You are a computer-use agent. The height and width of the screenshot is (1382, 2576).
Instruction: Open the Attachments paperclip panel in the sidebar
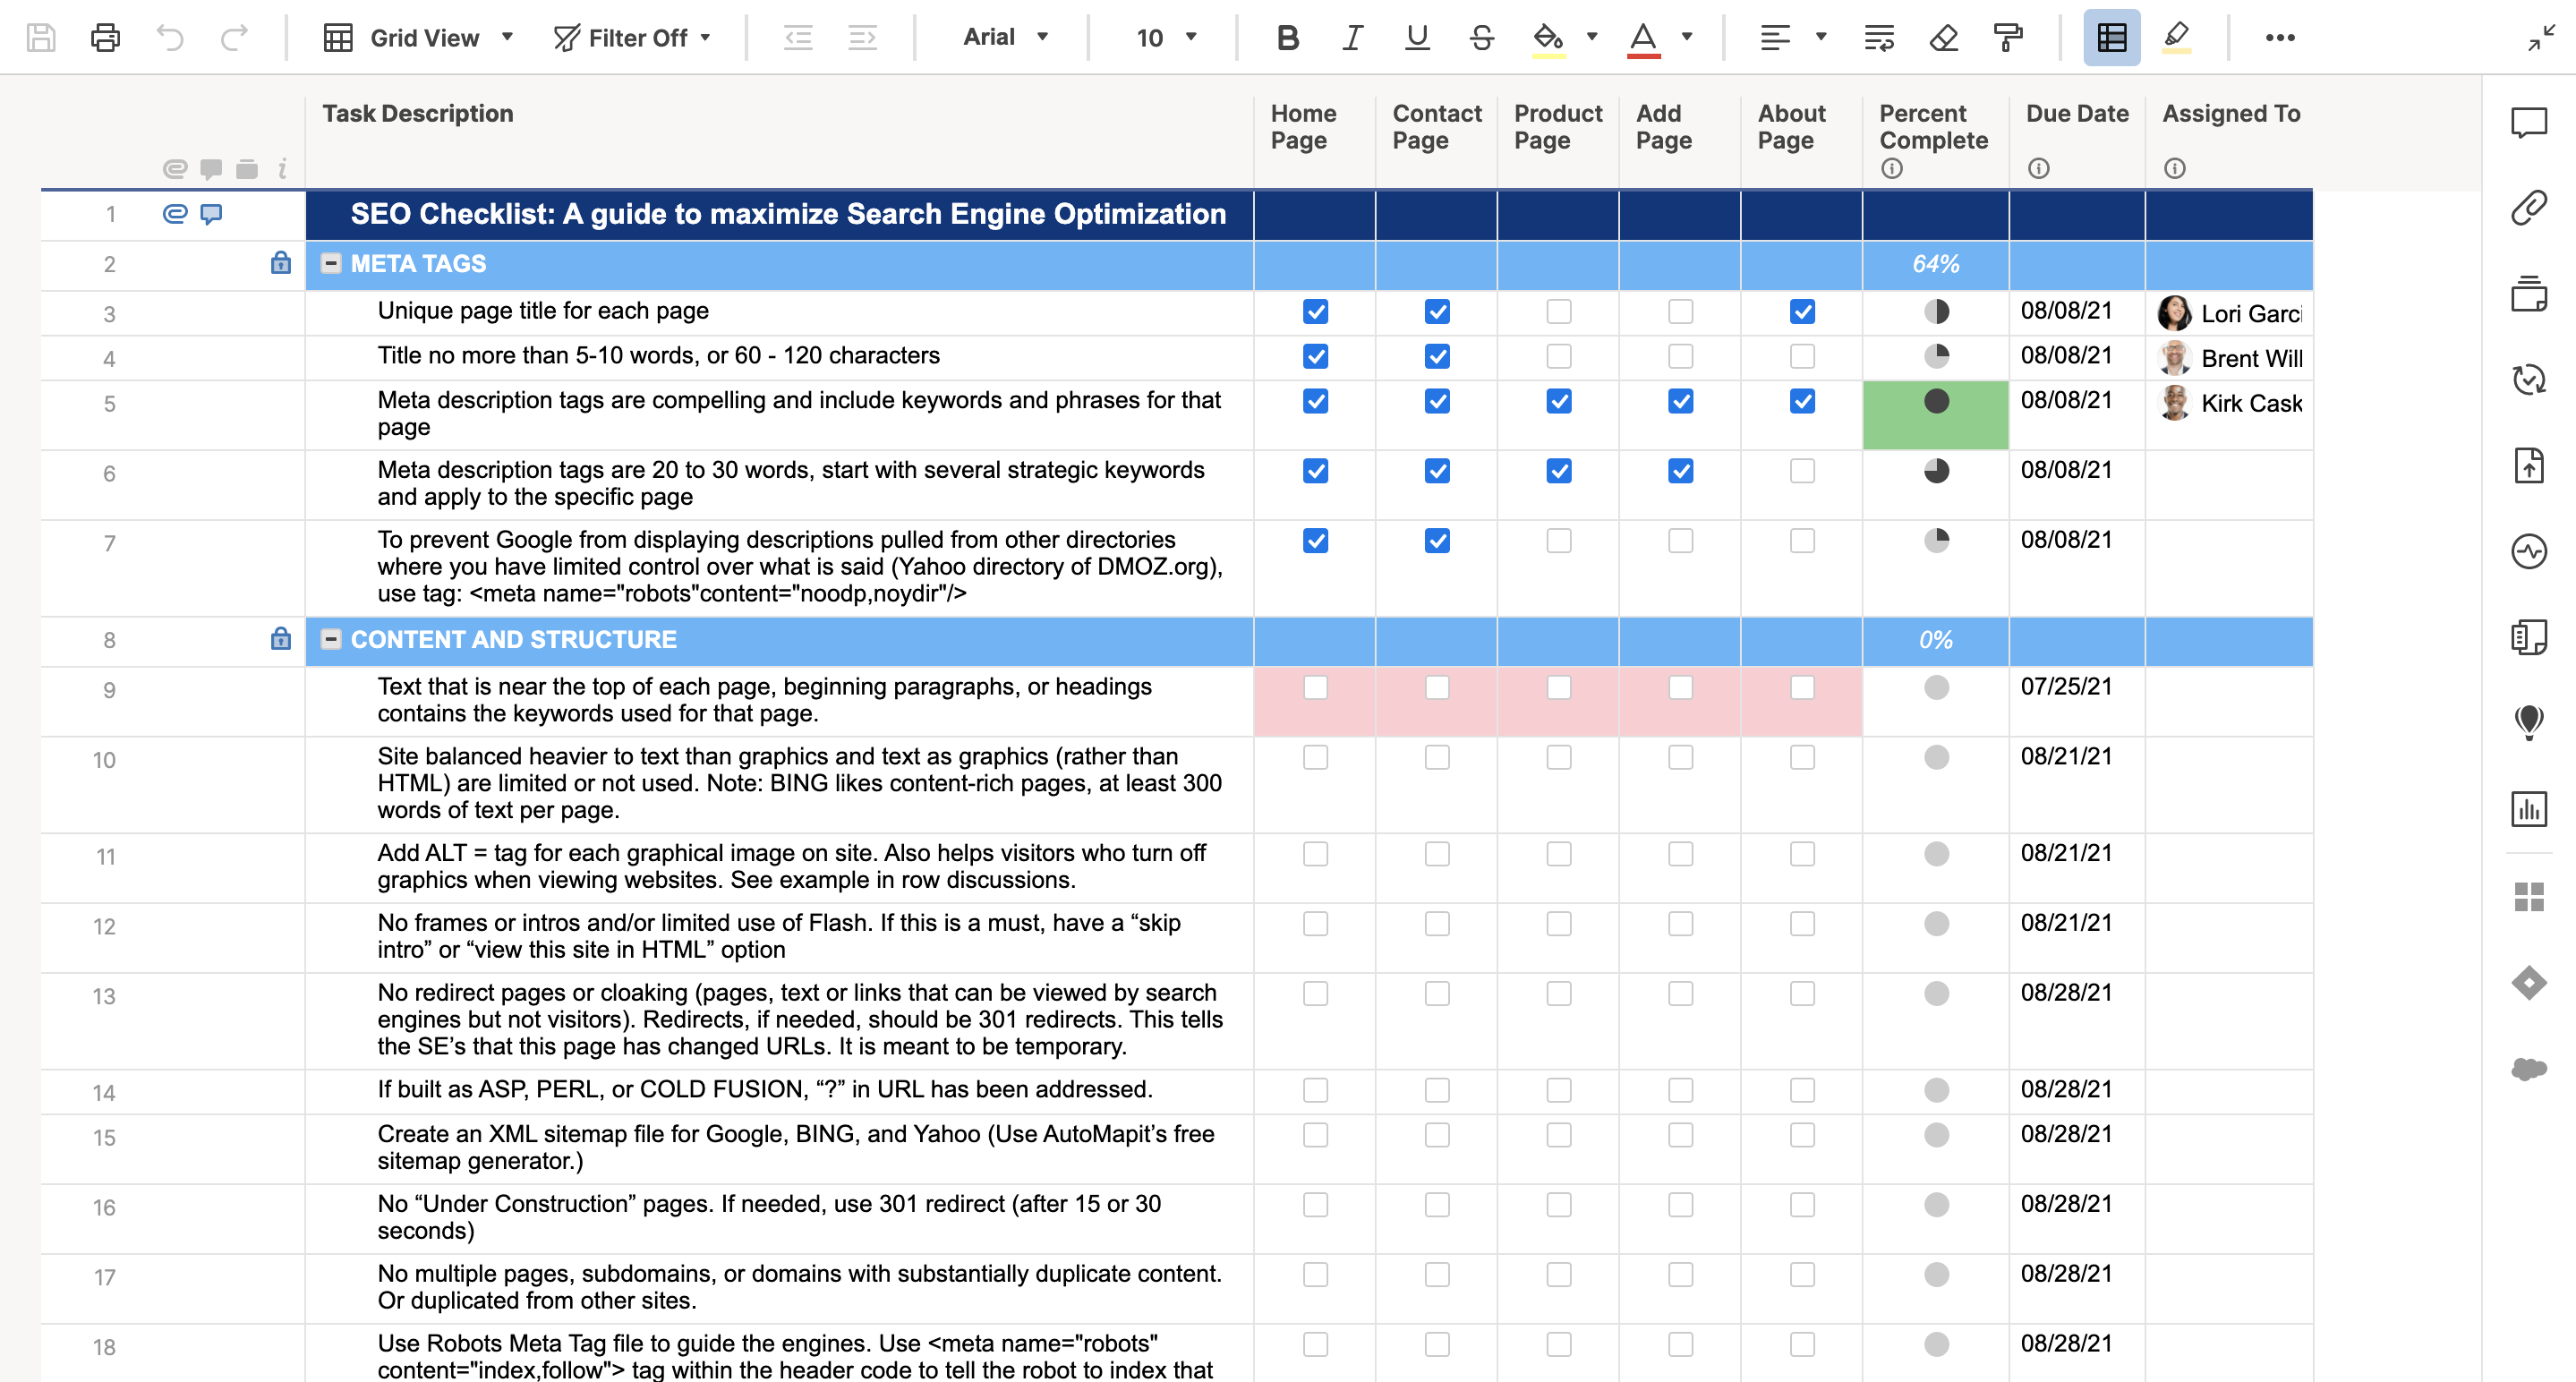(x=2528, y=208)
